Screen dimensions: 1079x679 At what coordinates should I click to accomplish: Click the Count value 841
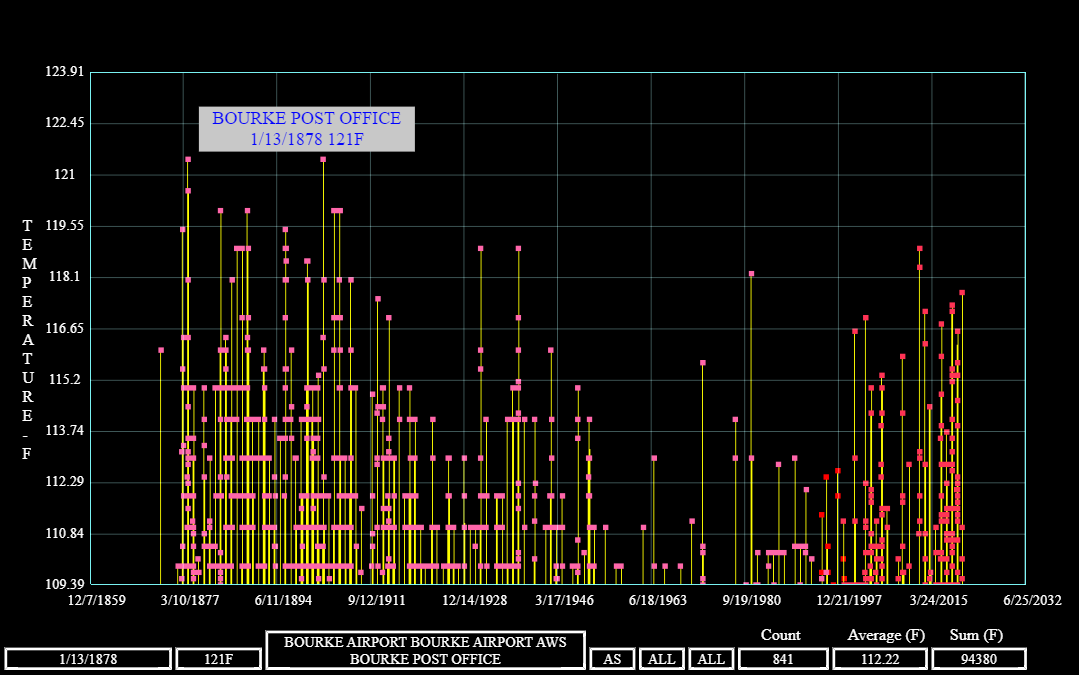[782, 659]
